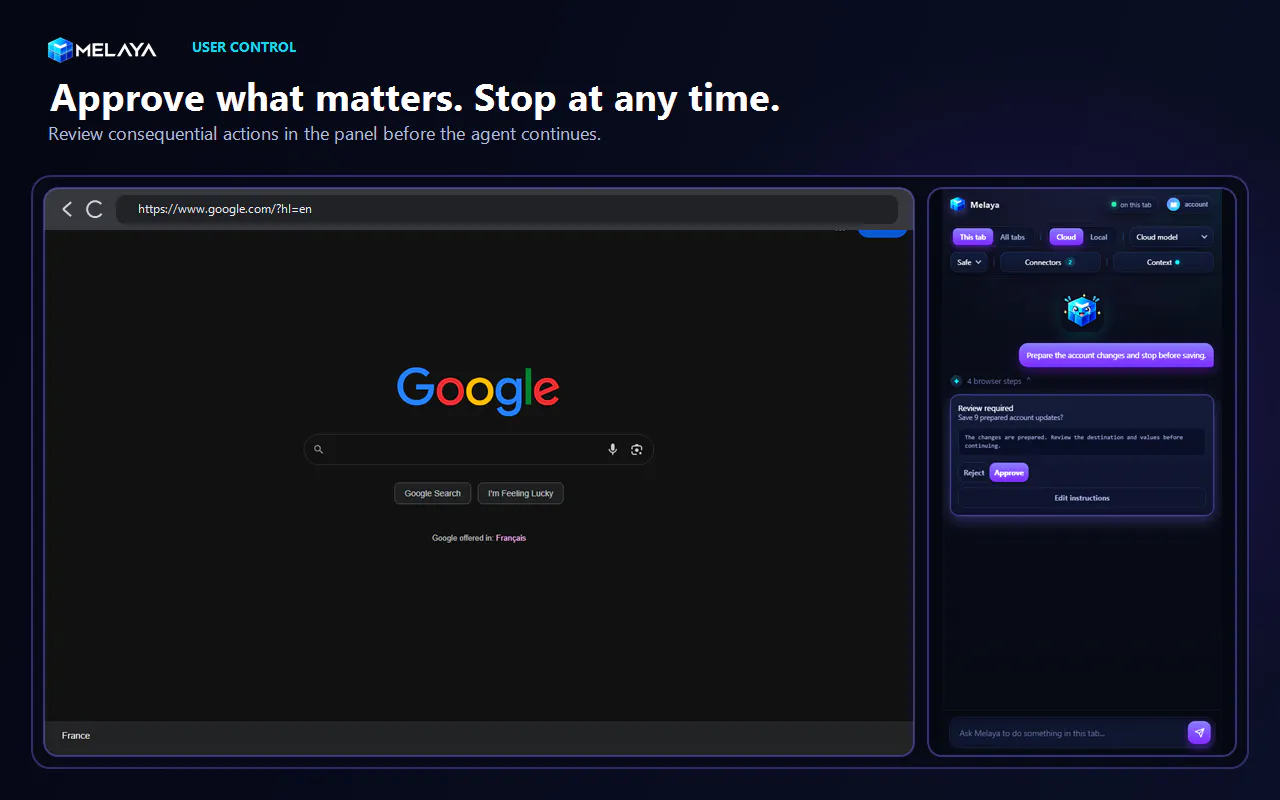Image resolution: width=1280 pixels, height=800 pixels.
Task: Click the magnifier icon in Google search box
Action: [x=319, y=449]
